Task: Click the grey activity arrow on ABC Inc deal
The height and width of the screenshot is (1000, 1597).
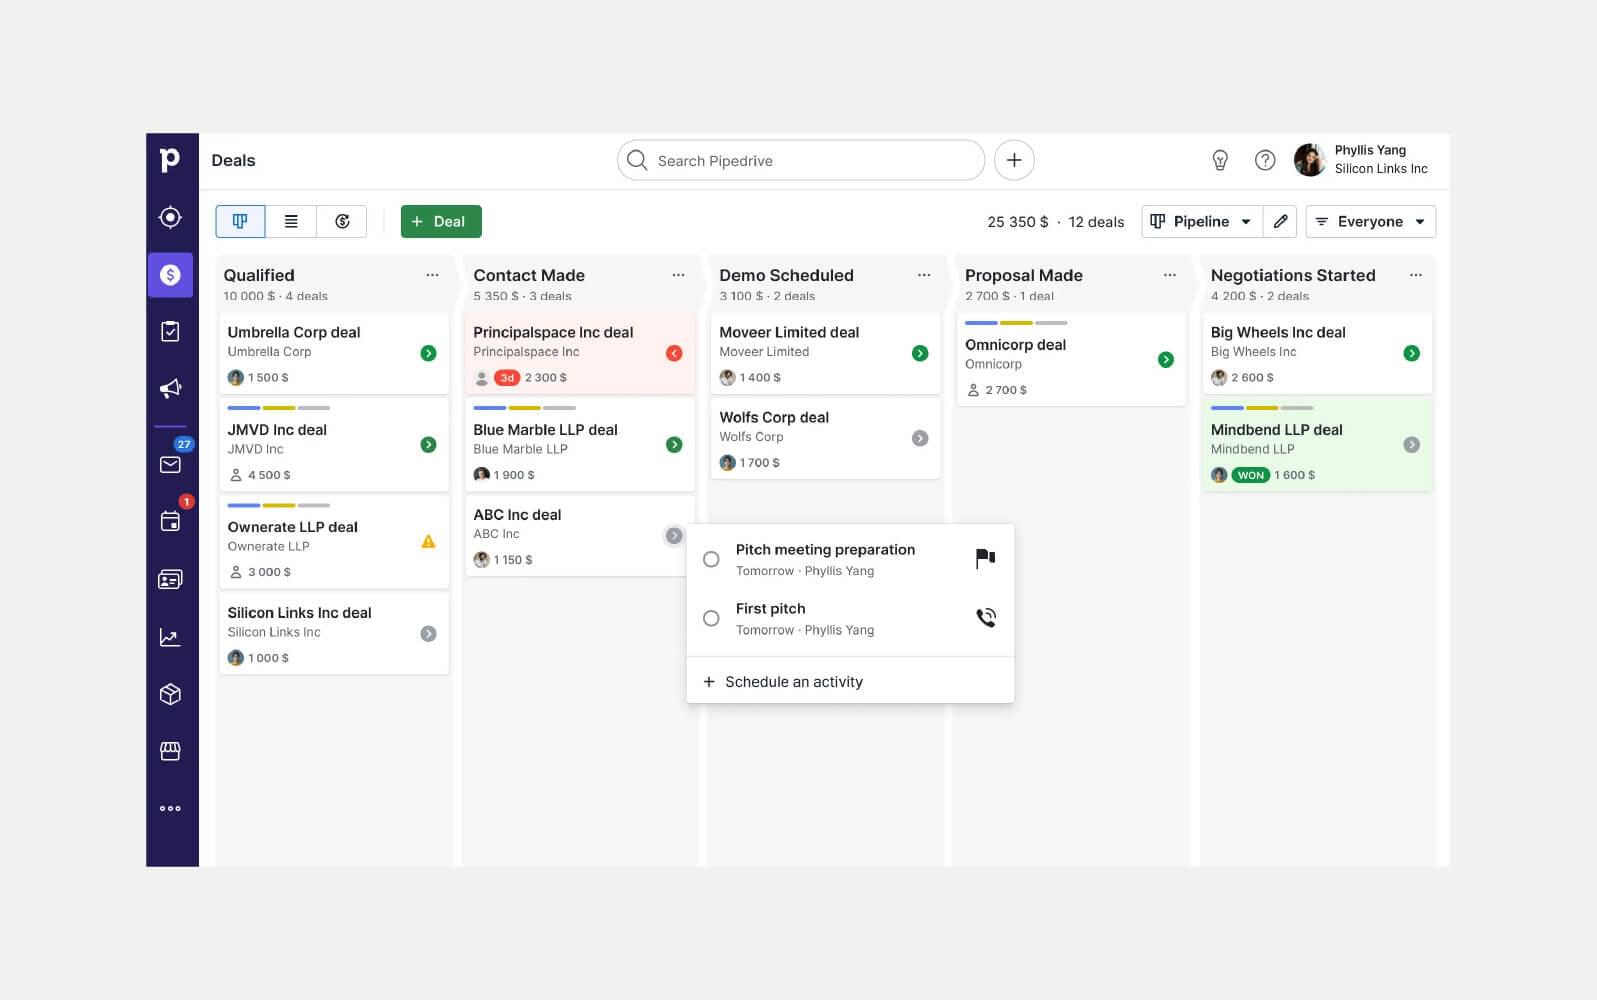Action: click(x=674, y=536)
